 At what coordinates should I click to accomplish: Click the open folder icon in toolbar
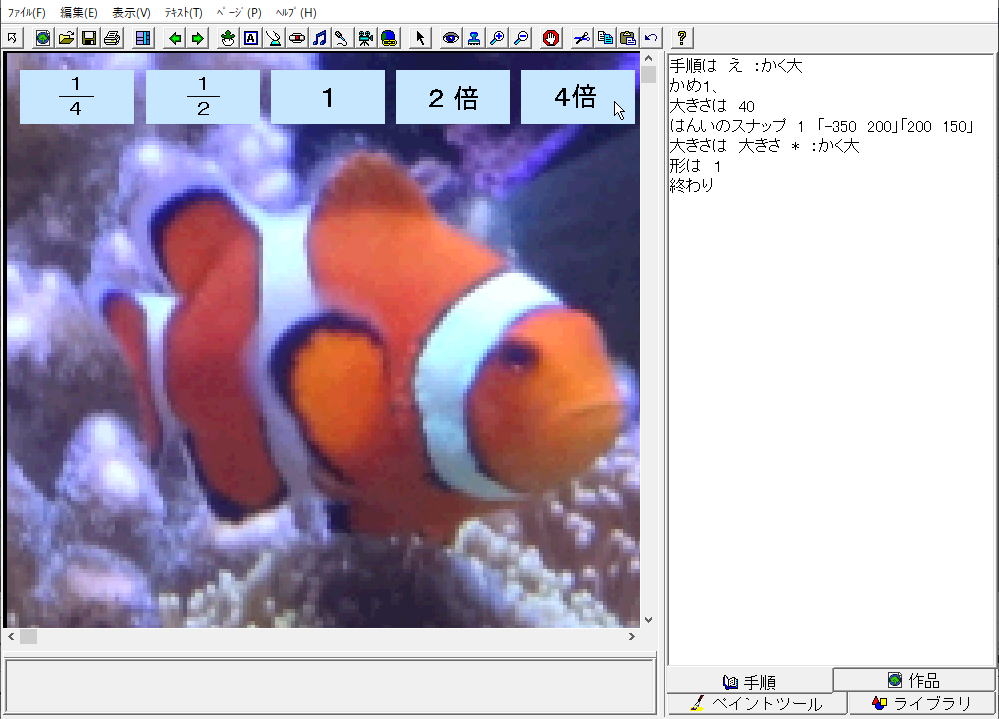pyautogui.click(x=66, y=38)
